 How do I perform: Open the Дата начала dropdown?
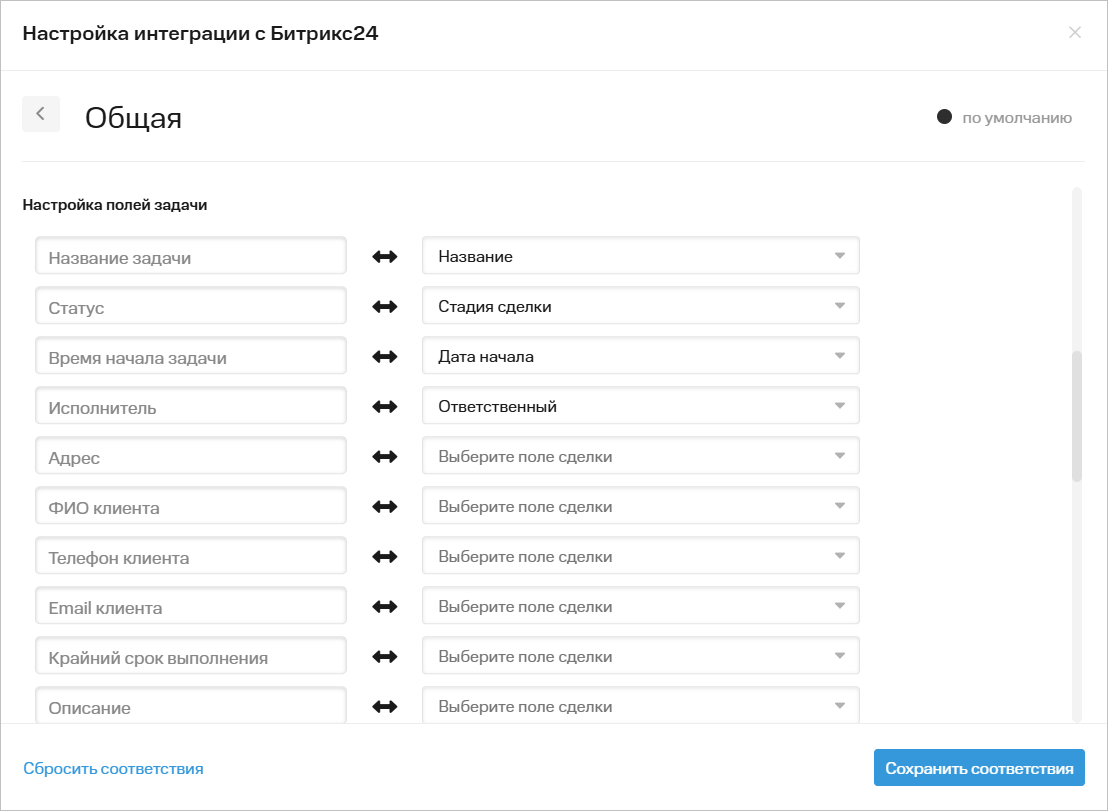(x=640, y=356)
